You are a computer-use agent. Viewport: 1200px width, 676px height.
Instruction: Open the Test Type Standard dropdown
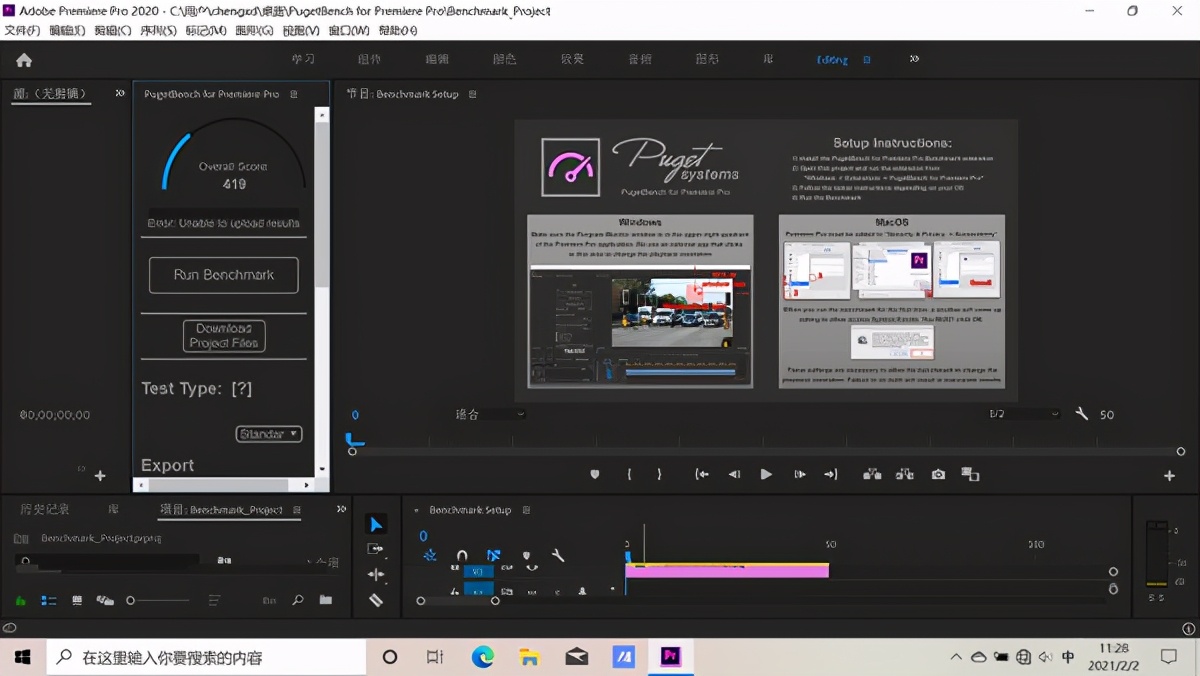269,434
